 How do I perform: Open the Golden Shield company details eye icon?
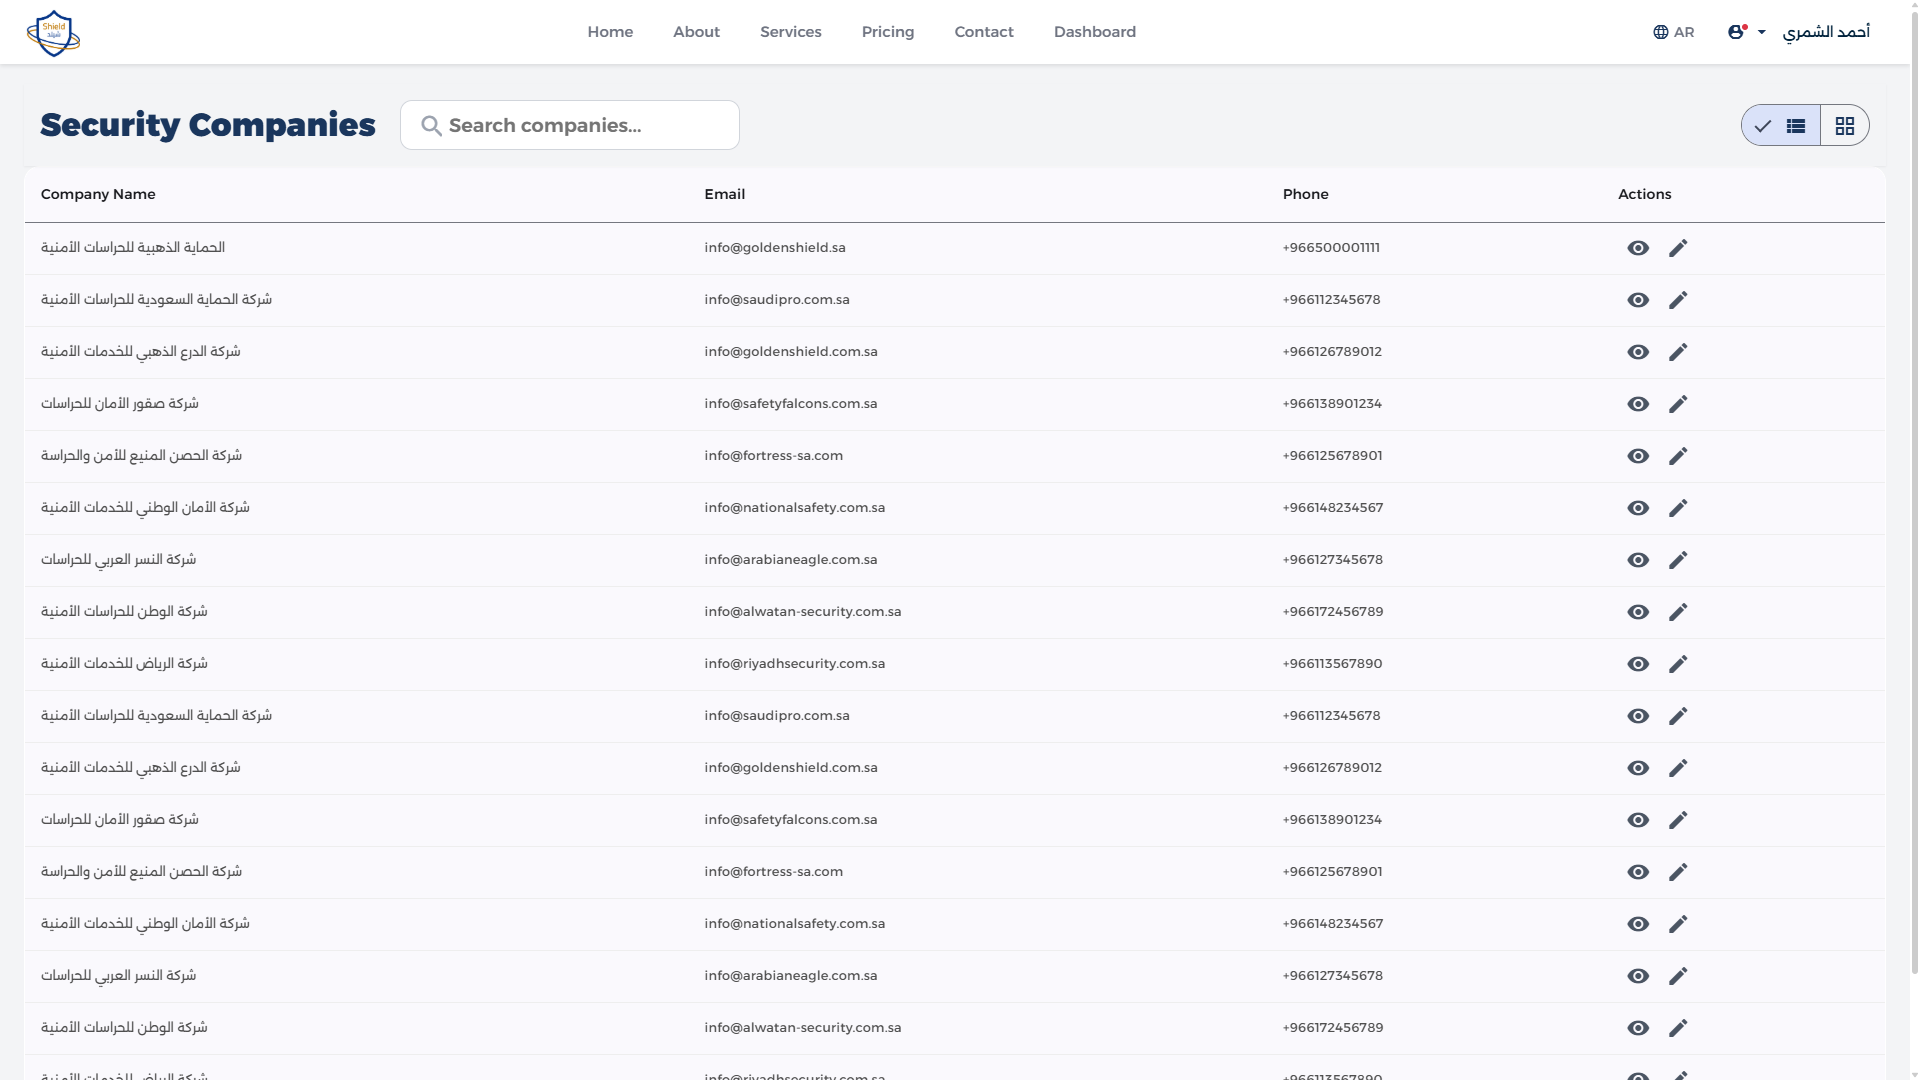coord(1638,247)
